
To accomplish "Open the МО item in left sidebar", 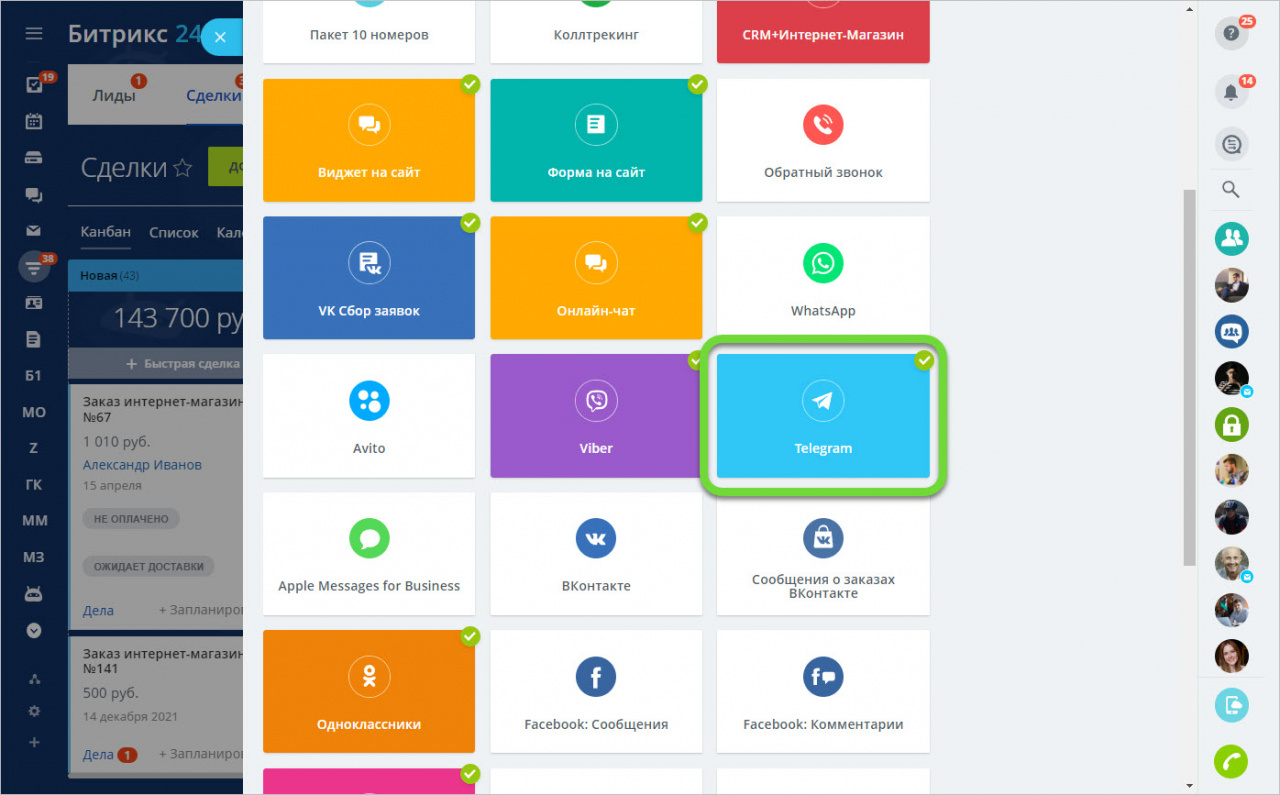I will tap(34, 412).
